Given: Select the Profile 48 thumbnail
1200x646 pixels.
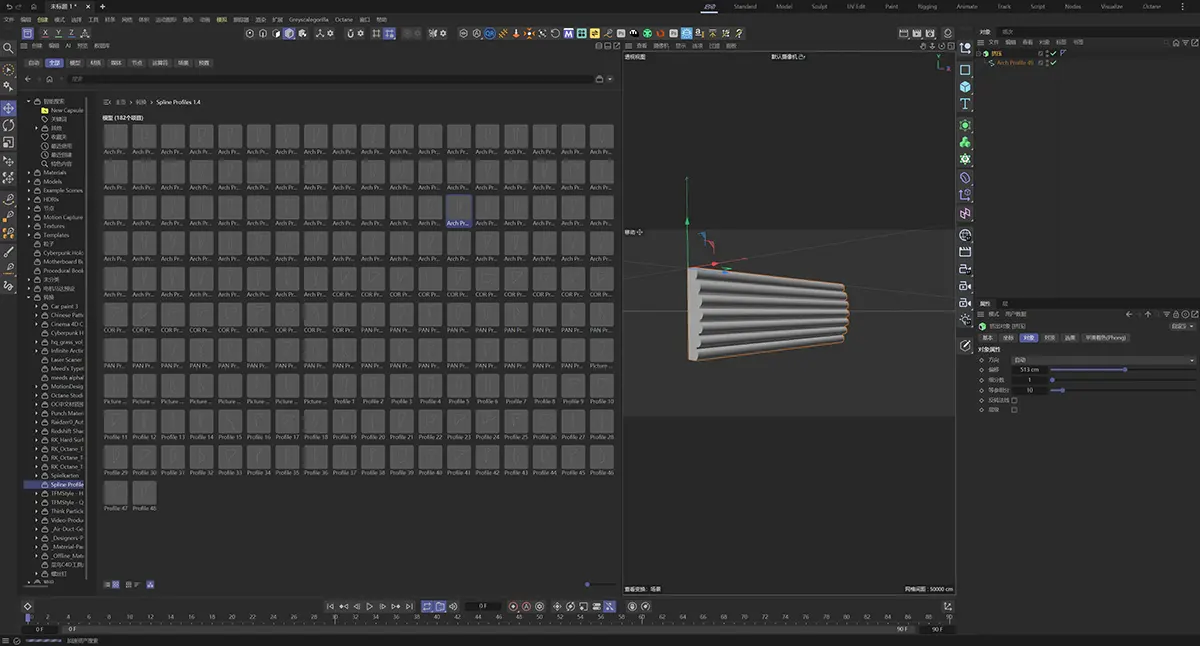Looking at the screenshot, I should pos(145,493).
